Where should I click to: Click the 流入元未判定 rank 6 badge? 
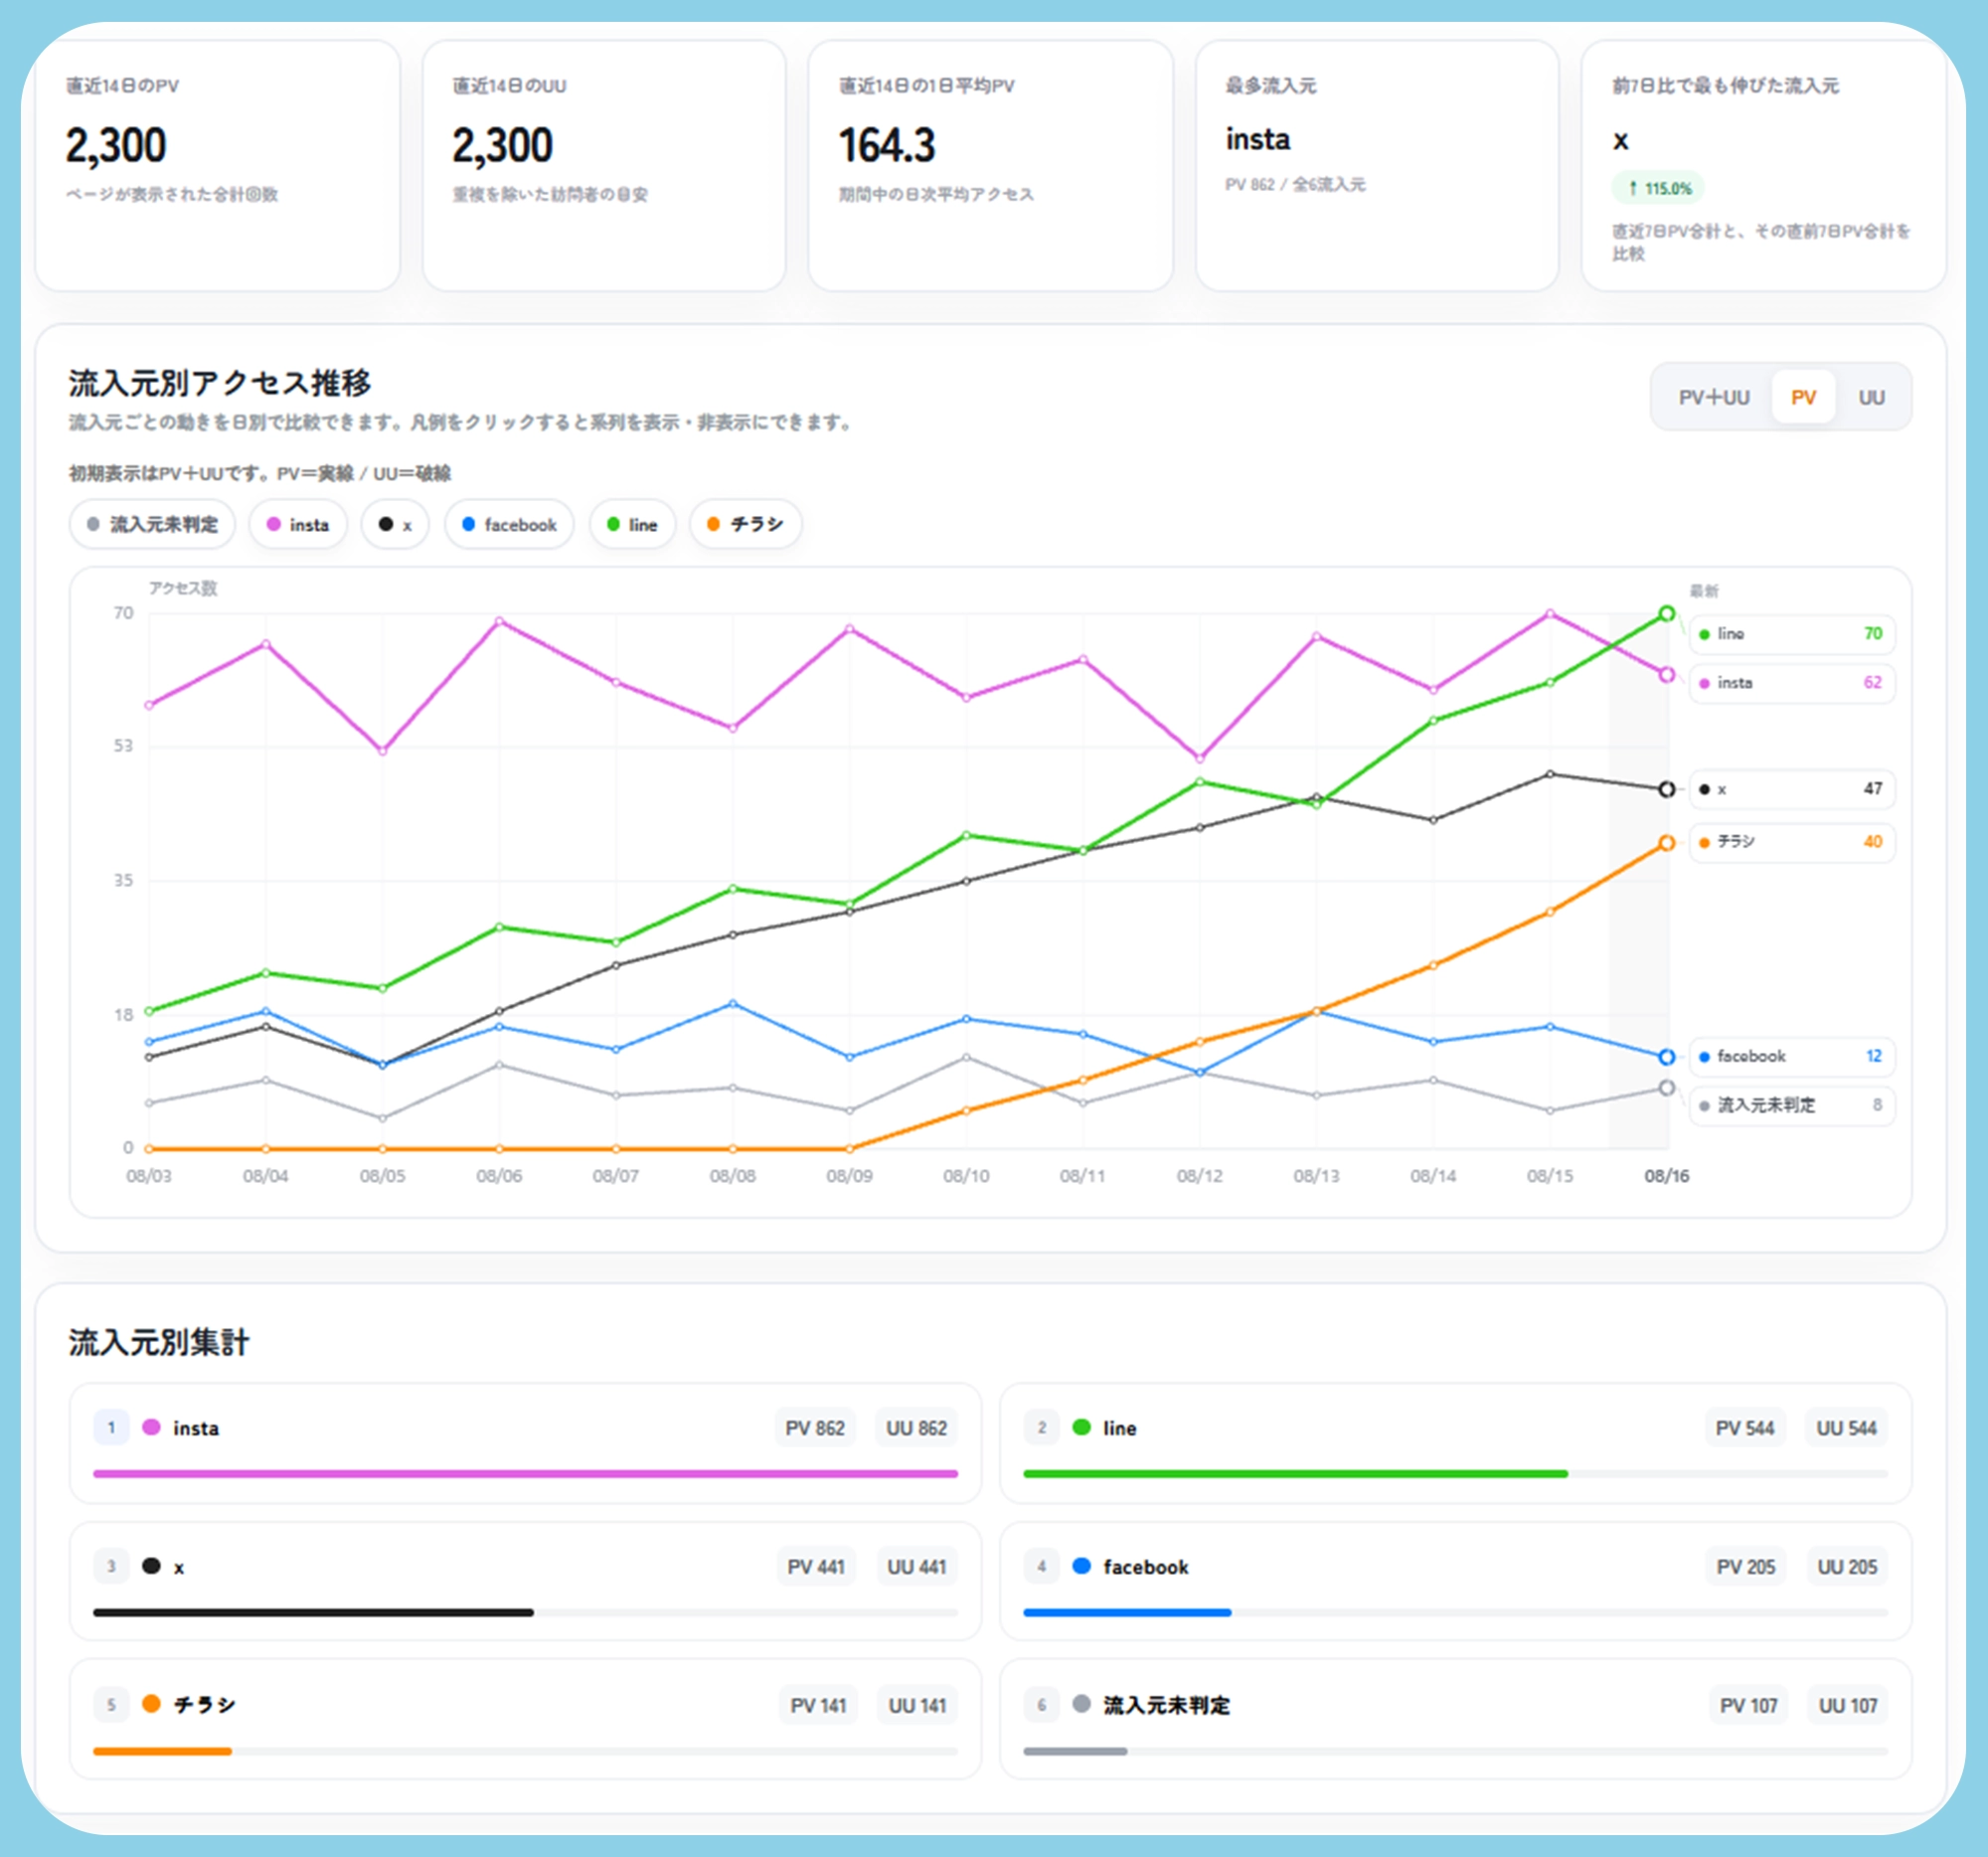coord(1041,1705)
